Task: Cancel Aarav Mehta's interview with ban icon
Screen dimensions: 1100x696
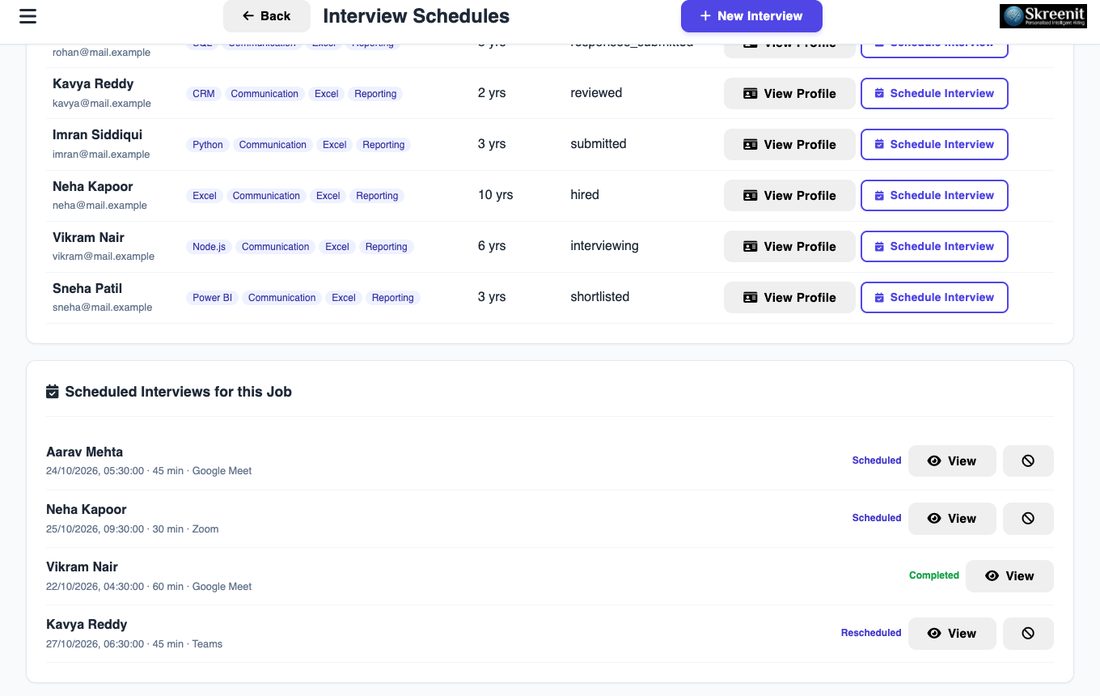Action: point(1028,461)
